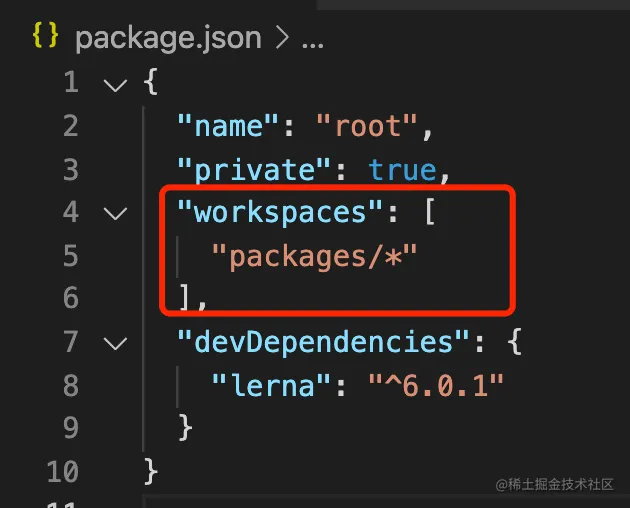Click line number 10 in gutter
Viewport: 630px width, 508px height.
click(x=62, y=471)
